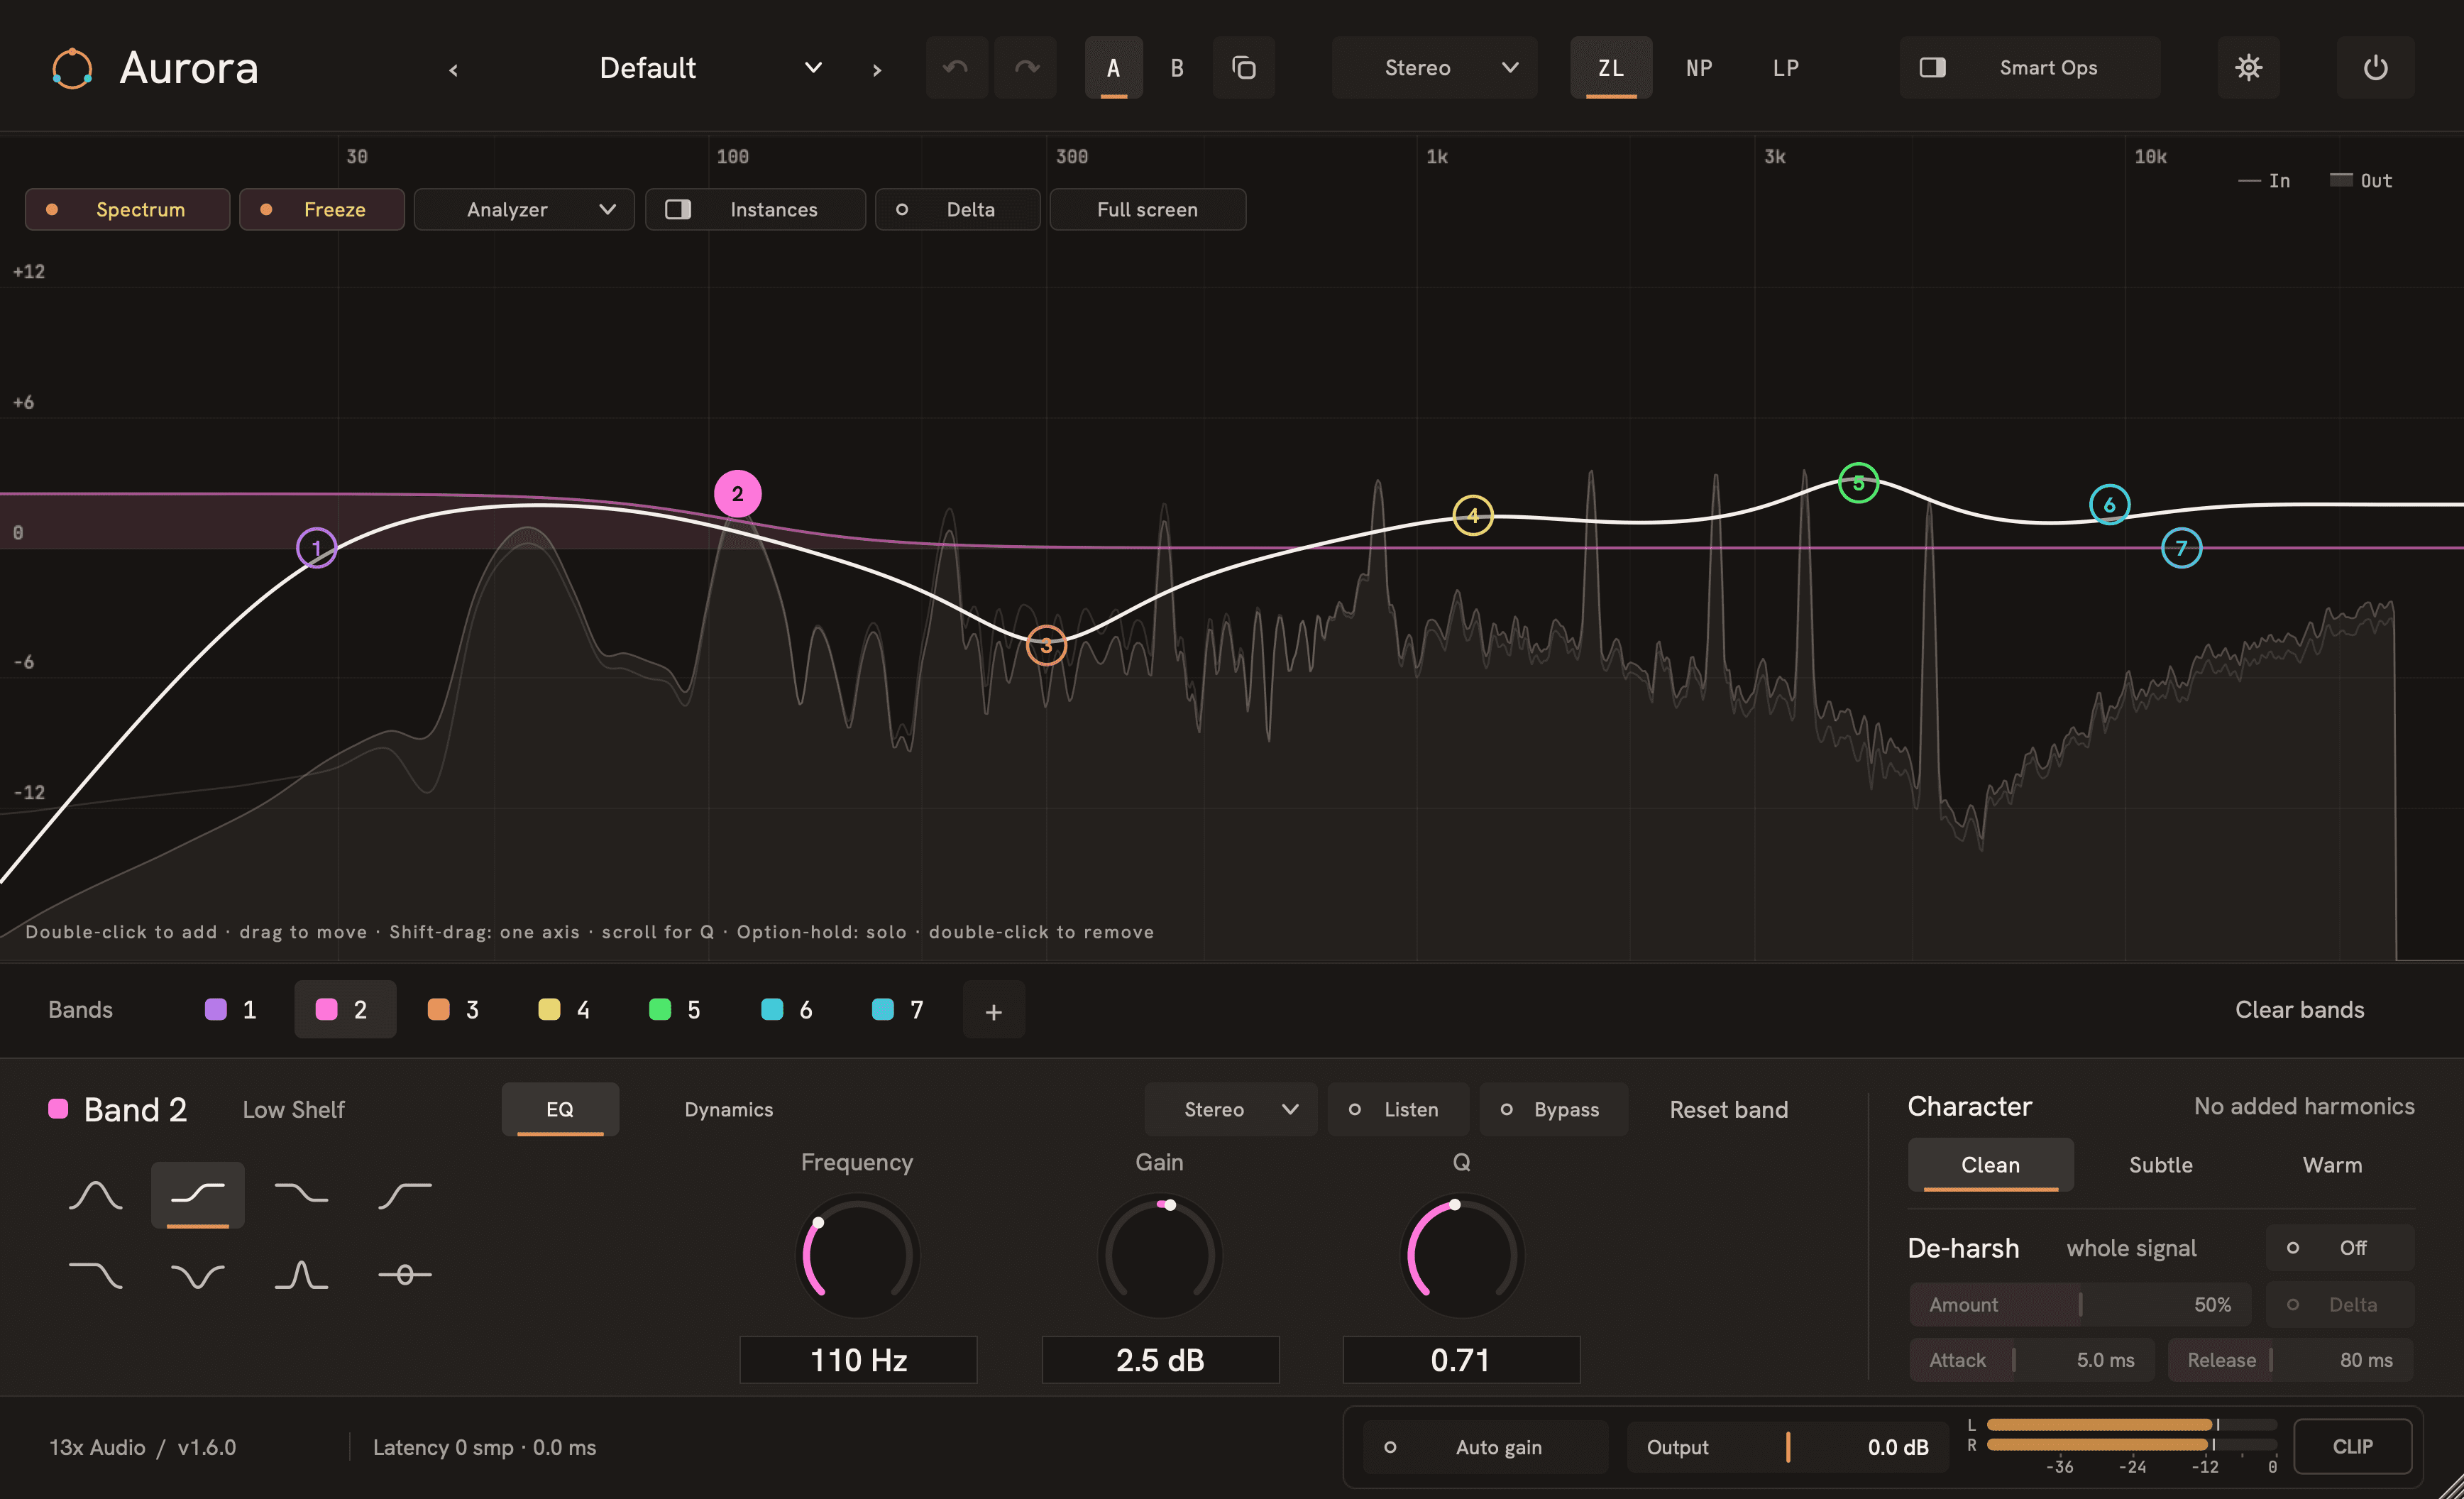Click Reset band
Image resolution: width=2464 pixels, height=1499 pixels.
[1728, 1109]
